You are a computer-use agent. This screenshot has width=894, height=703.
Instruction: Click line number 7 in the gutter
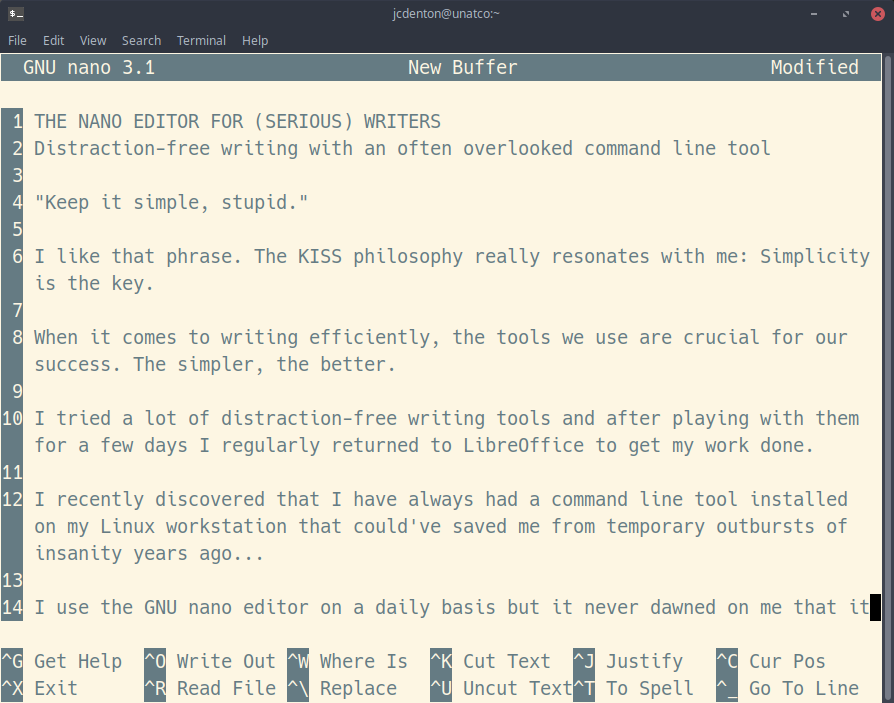point(18,310)
